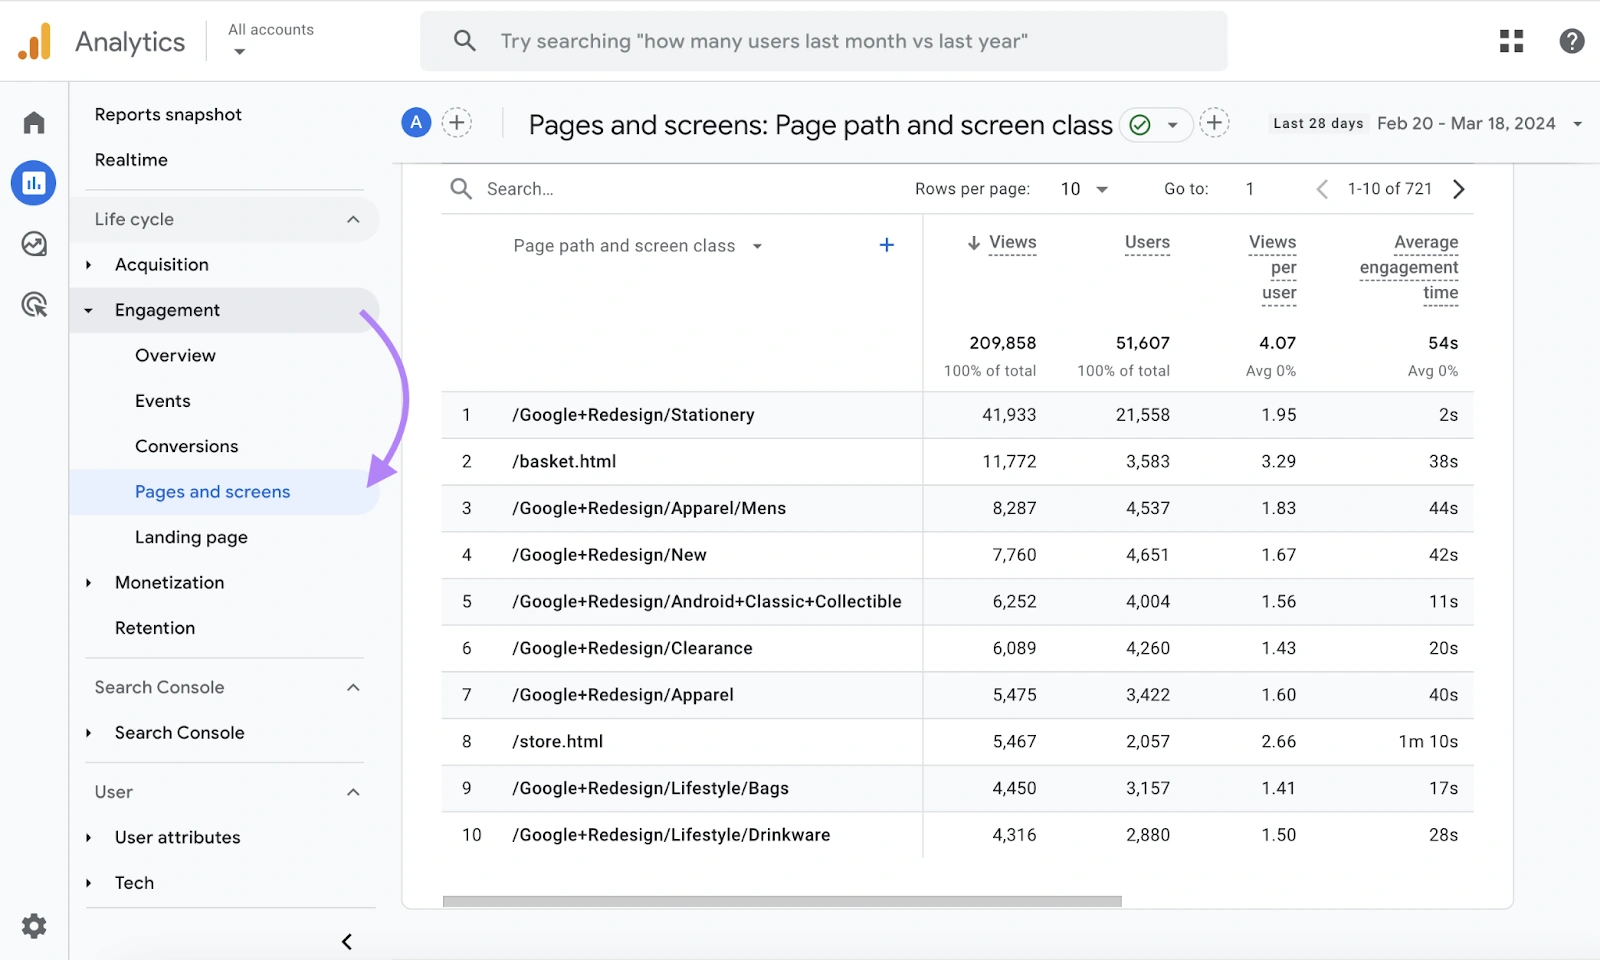Click the top search input field
Image resolution: width=1600 pixels, height=960 pixels.
[823, 41]
